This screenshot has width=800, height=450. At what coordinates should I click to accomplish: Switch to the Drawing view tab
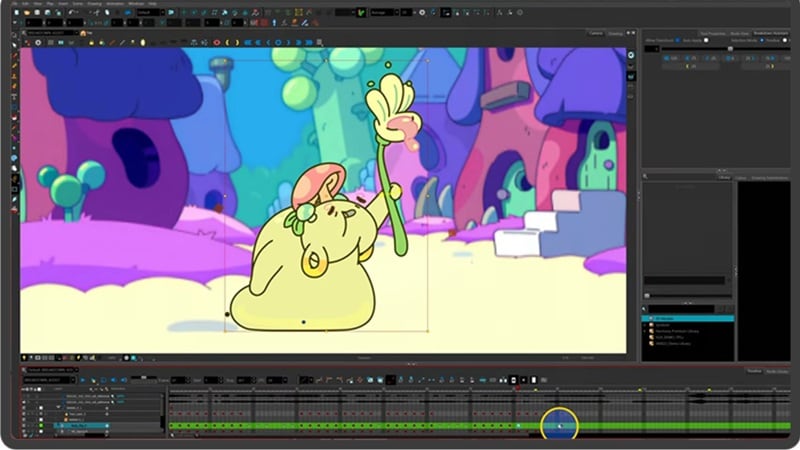click(x=615, y=34)
